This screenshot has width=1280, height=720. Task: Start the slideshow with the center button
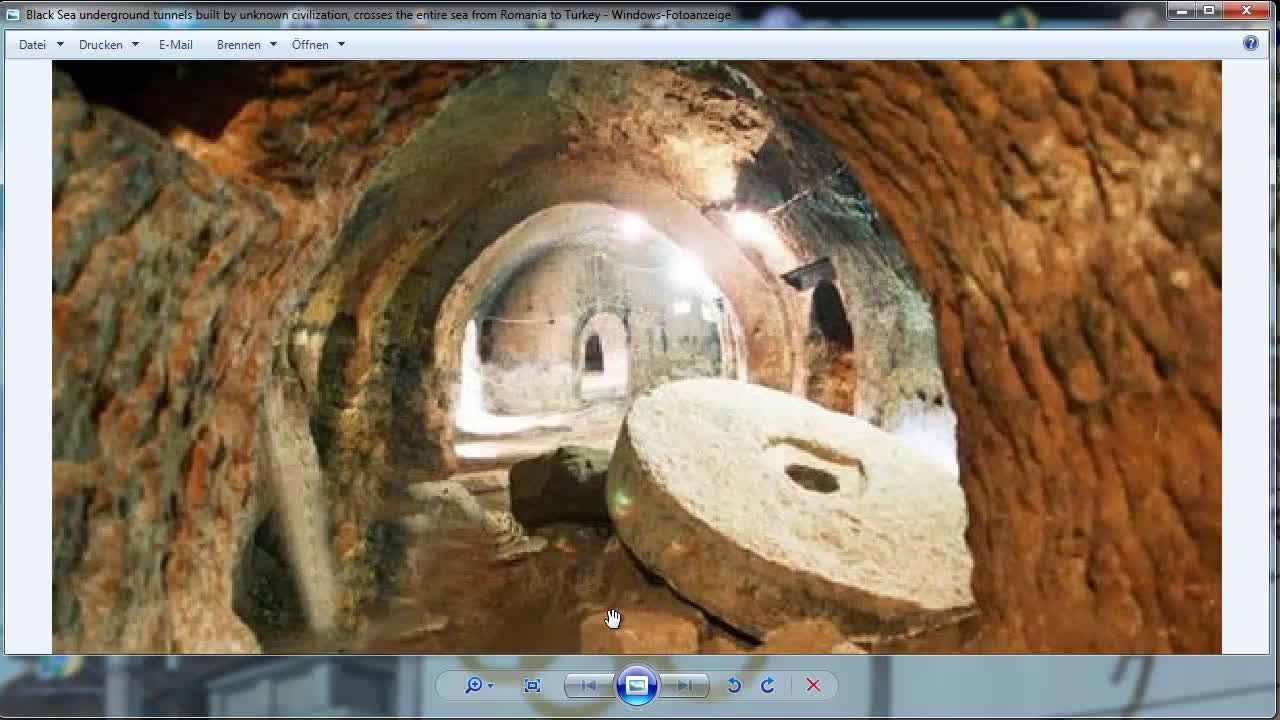tap(637, 685)
